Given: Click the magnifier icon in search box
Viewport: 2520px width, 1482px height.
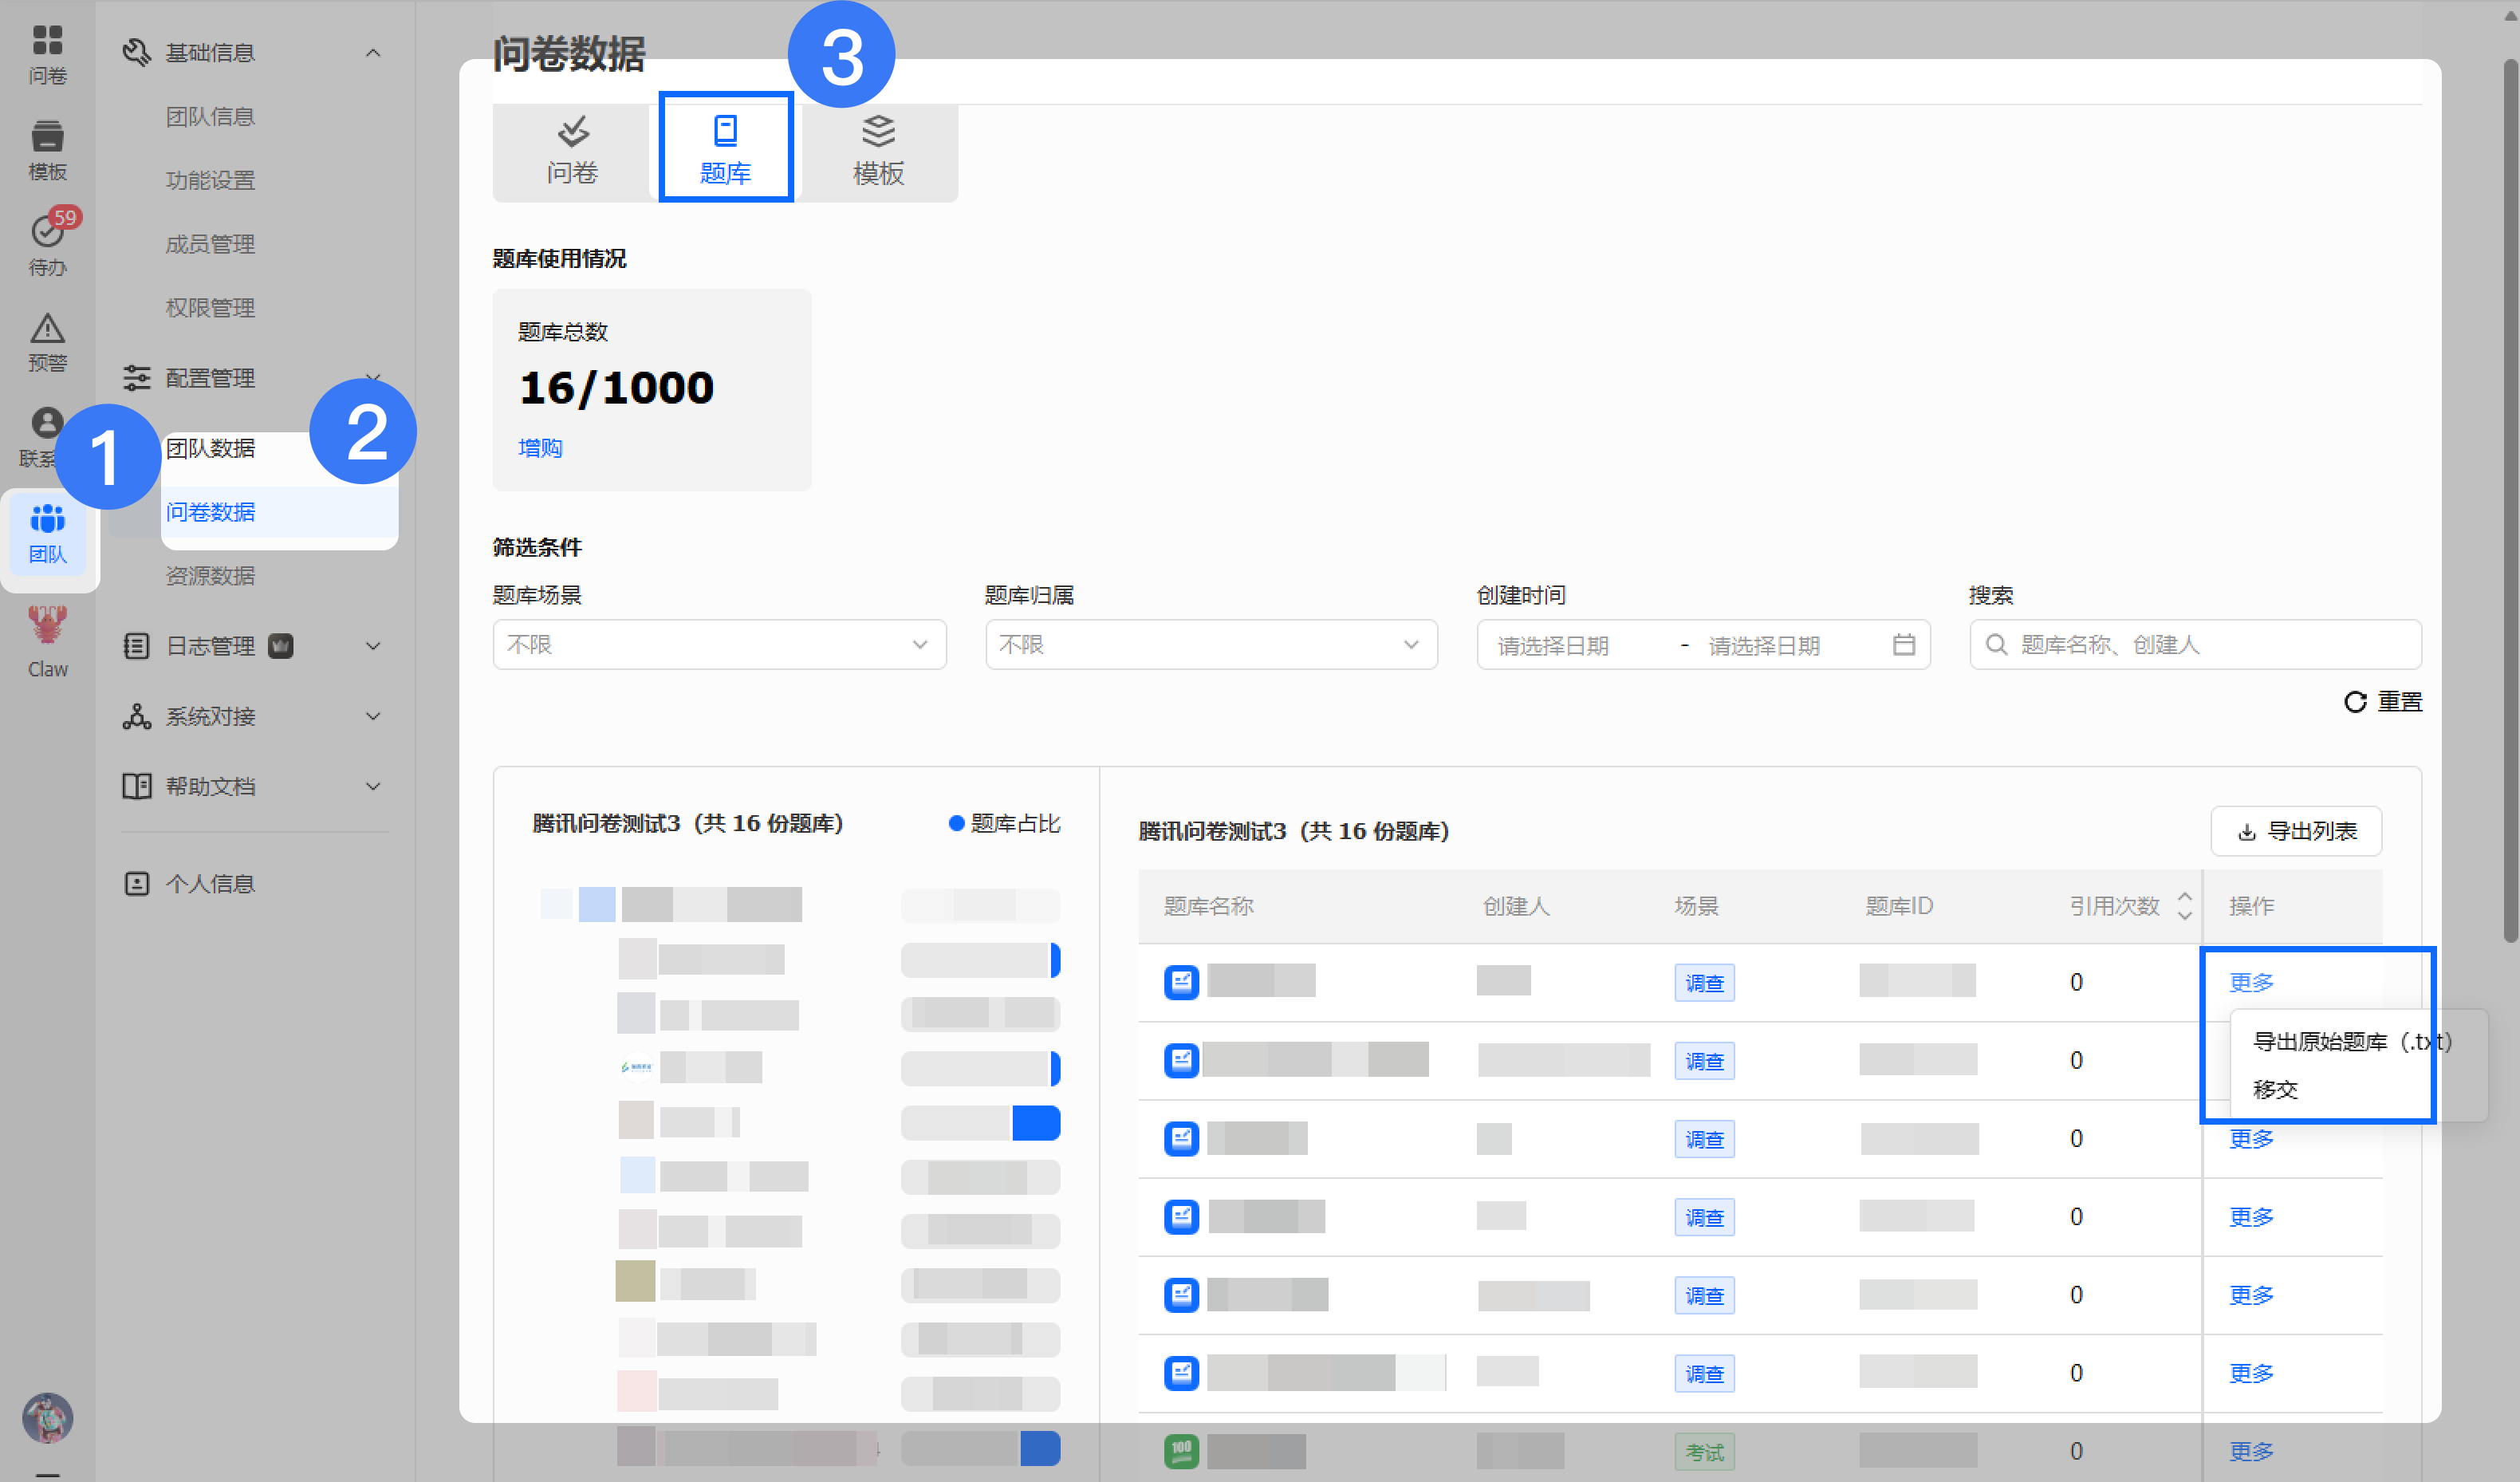Looking at the screenshot, I should 1996,645.
